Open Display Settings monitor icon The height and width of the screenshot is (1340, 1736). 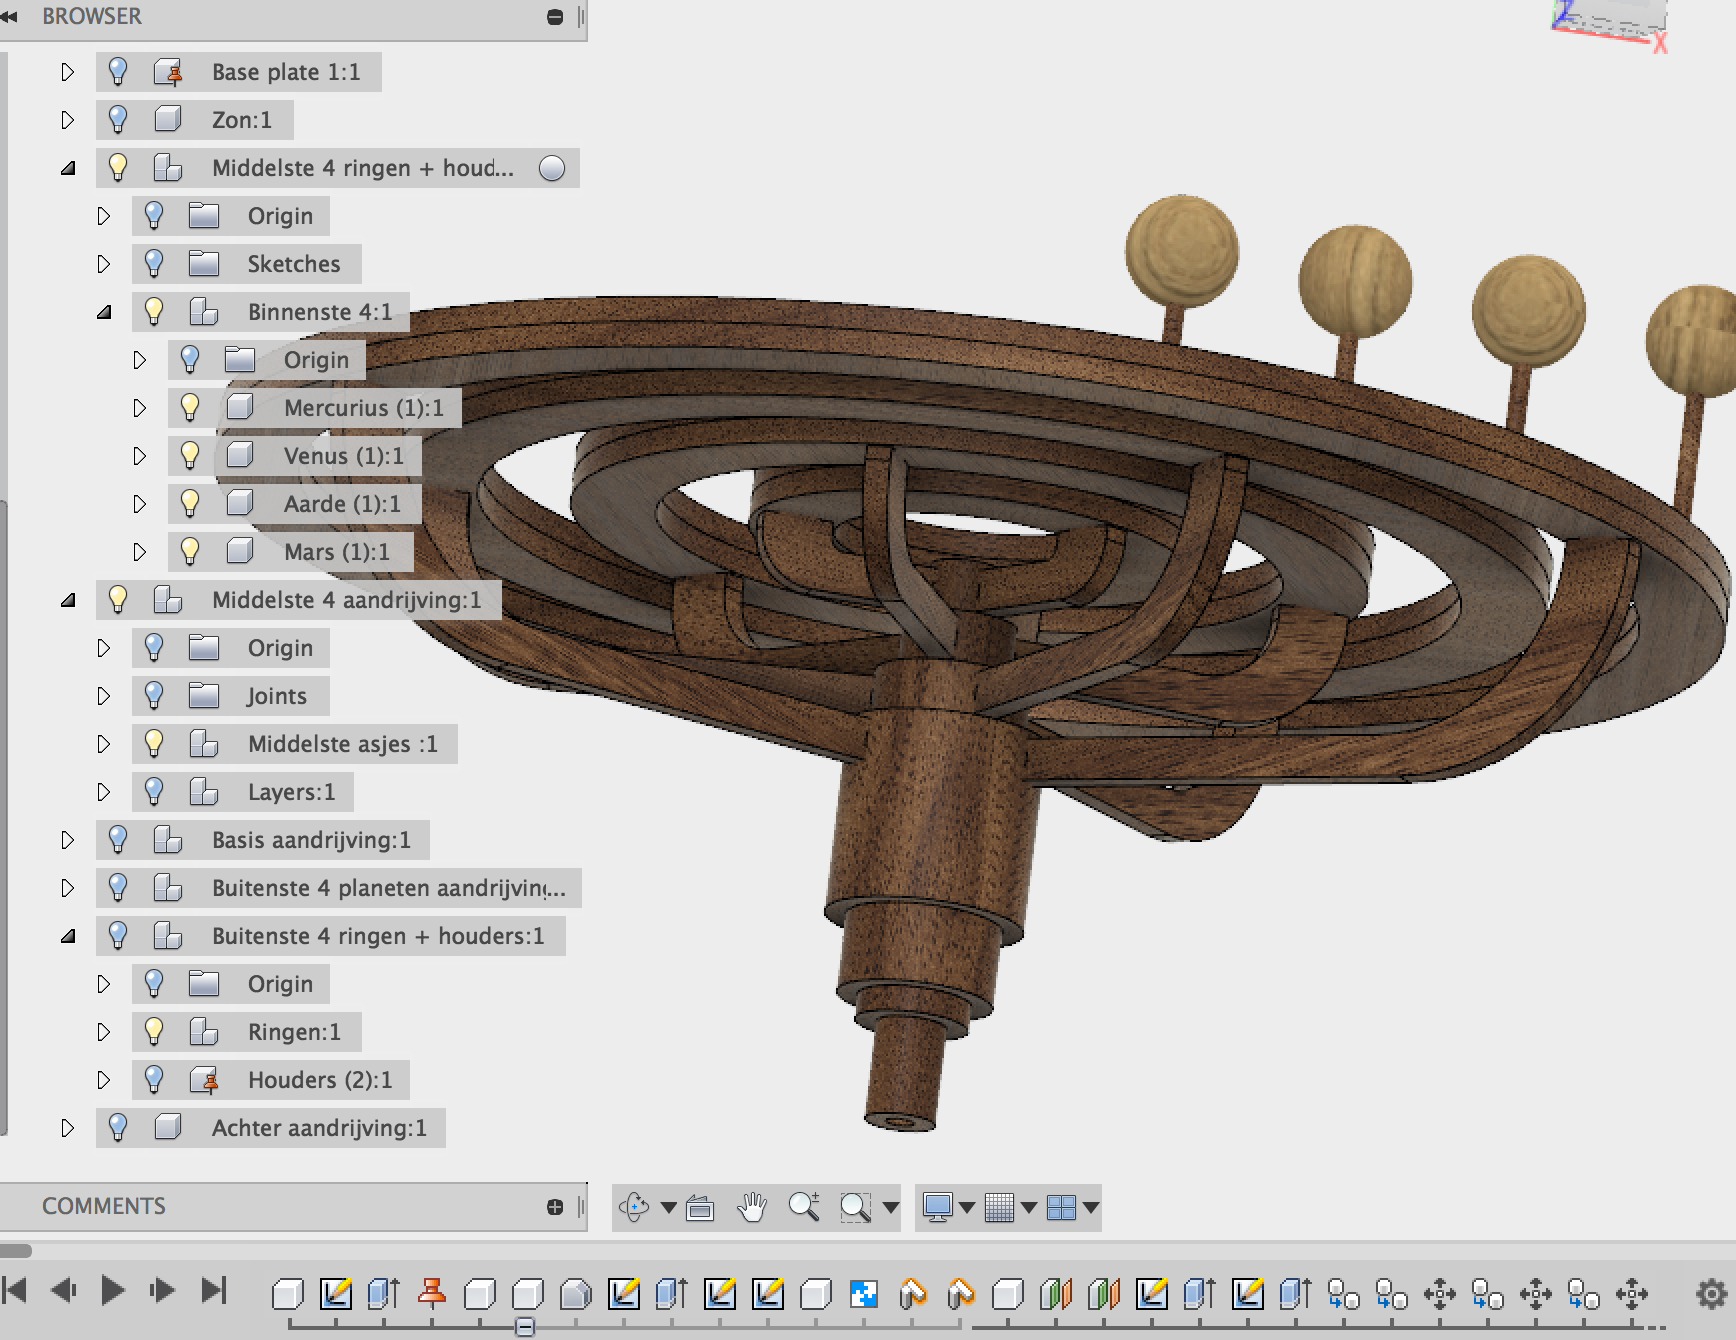(938, 1207)
